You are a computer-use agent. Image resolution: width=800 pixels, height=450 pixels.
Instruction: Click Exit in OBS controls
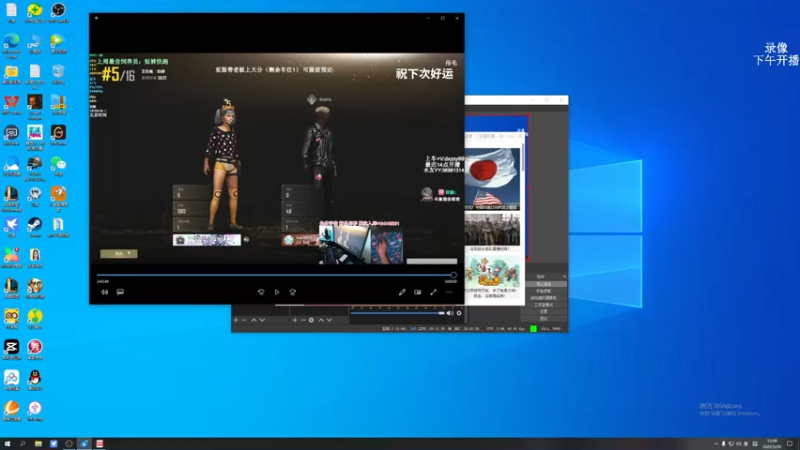pos(543,318)
